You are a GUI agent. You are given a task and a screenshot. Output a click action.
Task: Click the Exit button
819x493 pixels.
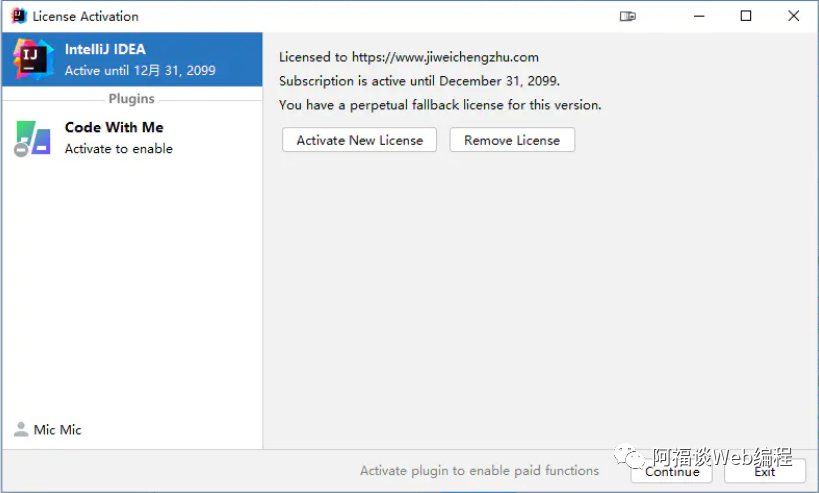coord(765,471)
